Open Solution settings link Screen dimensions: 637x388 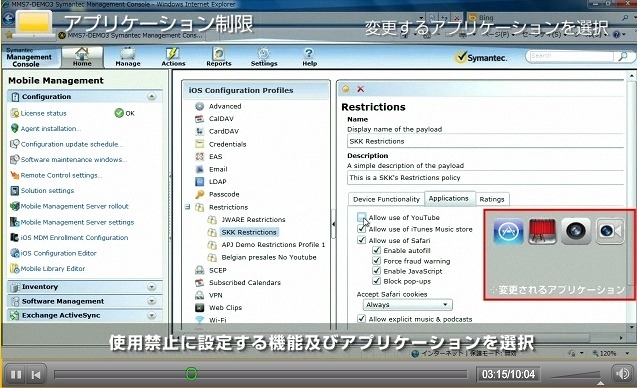tap(47, 191)
